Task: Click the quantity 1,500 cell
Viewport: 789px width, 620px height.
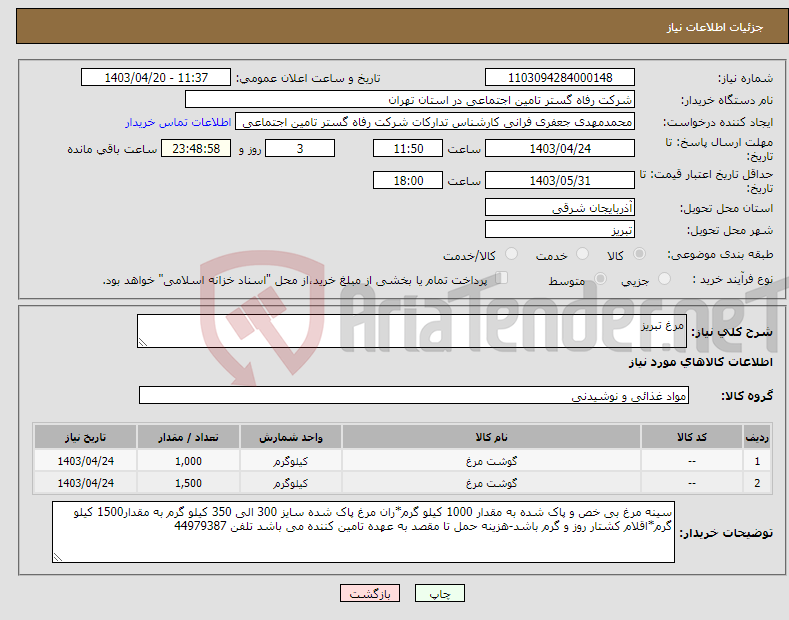Action: (x=188, y=483)
